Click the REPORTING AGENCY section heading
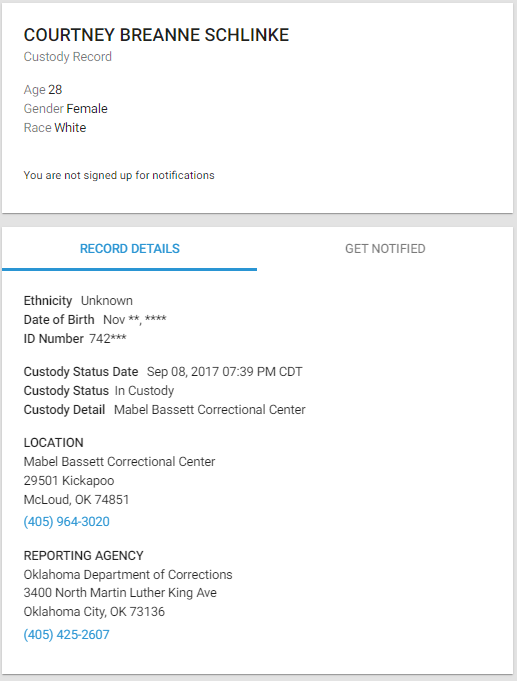The height and width of the screenshot is (681, 517). tap(83, 555)
